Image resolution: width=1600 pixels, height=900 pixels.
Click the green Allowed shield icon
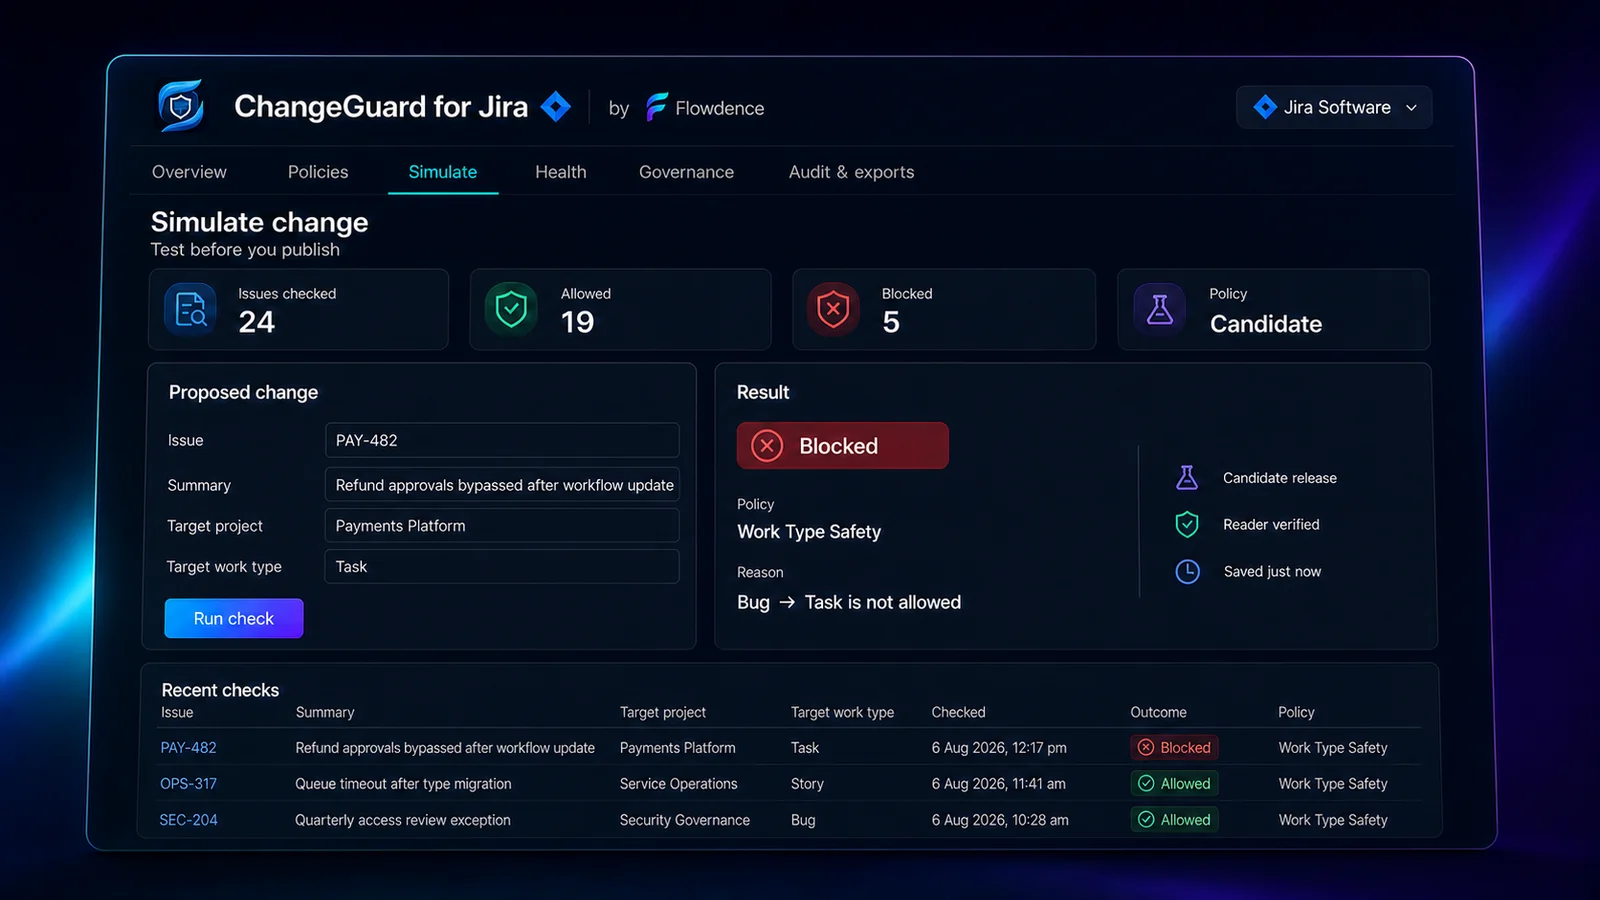pyautogui.click(x=511, y=309)
